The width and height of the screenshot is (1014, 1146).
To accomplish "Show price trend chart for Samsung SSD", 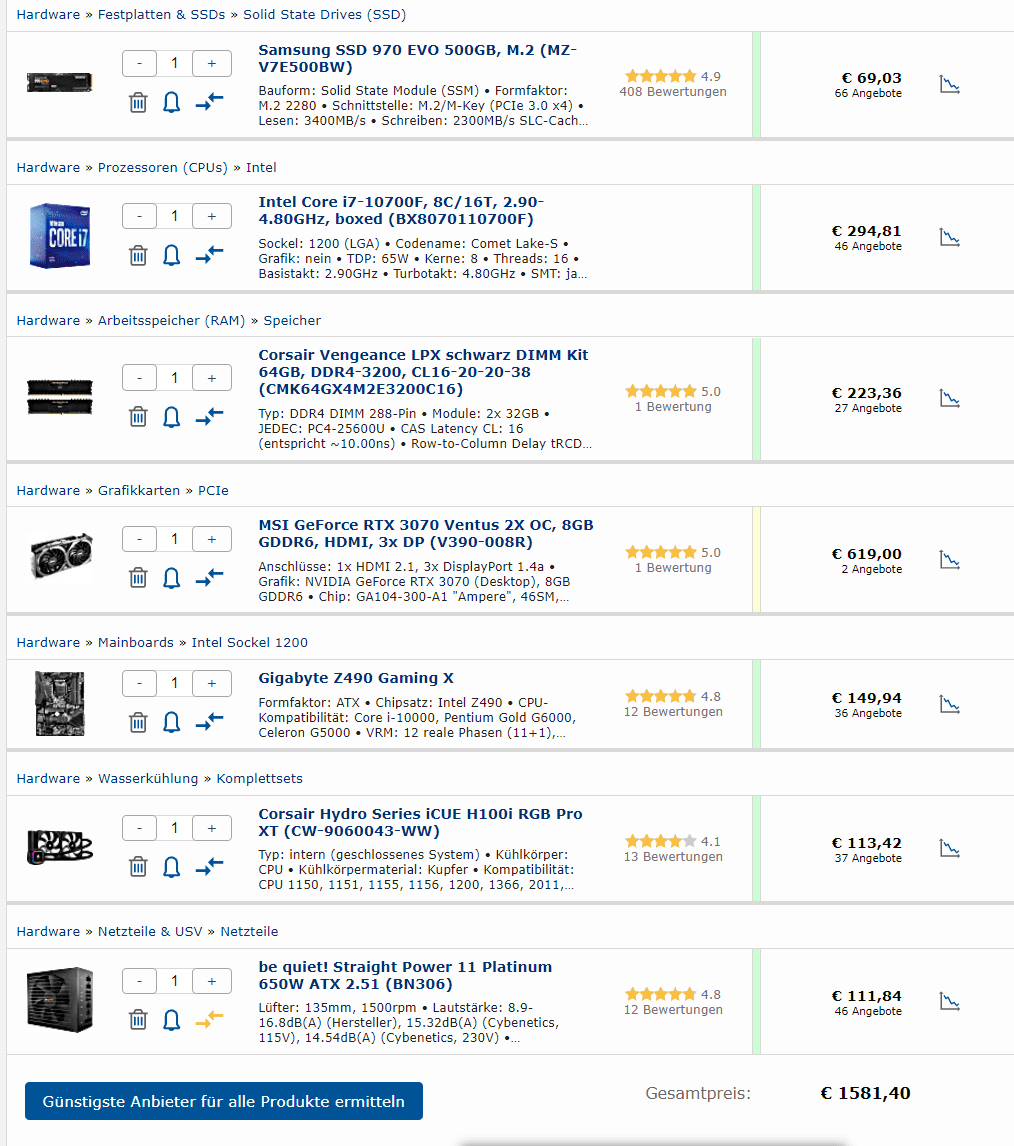I will (950, 83).
